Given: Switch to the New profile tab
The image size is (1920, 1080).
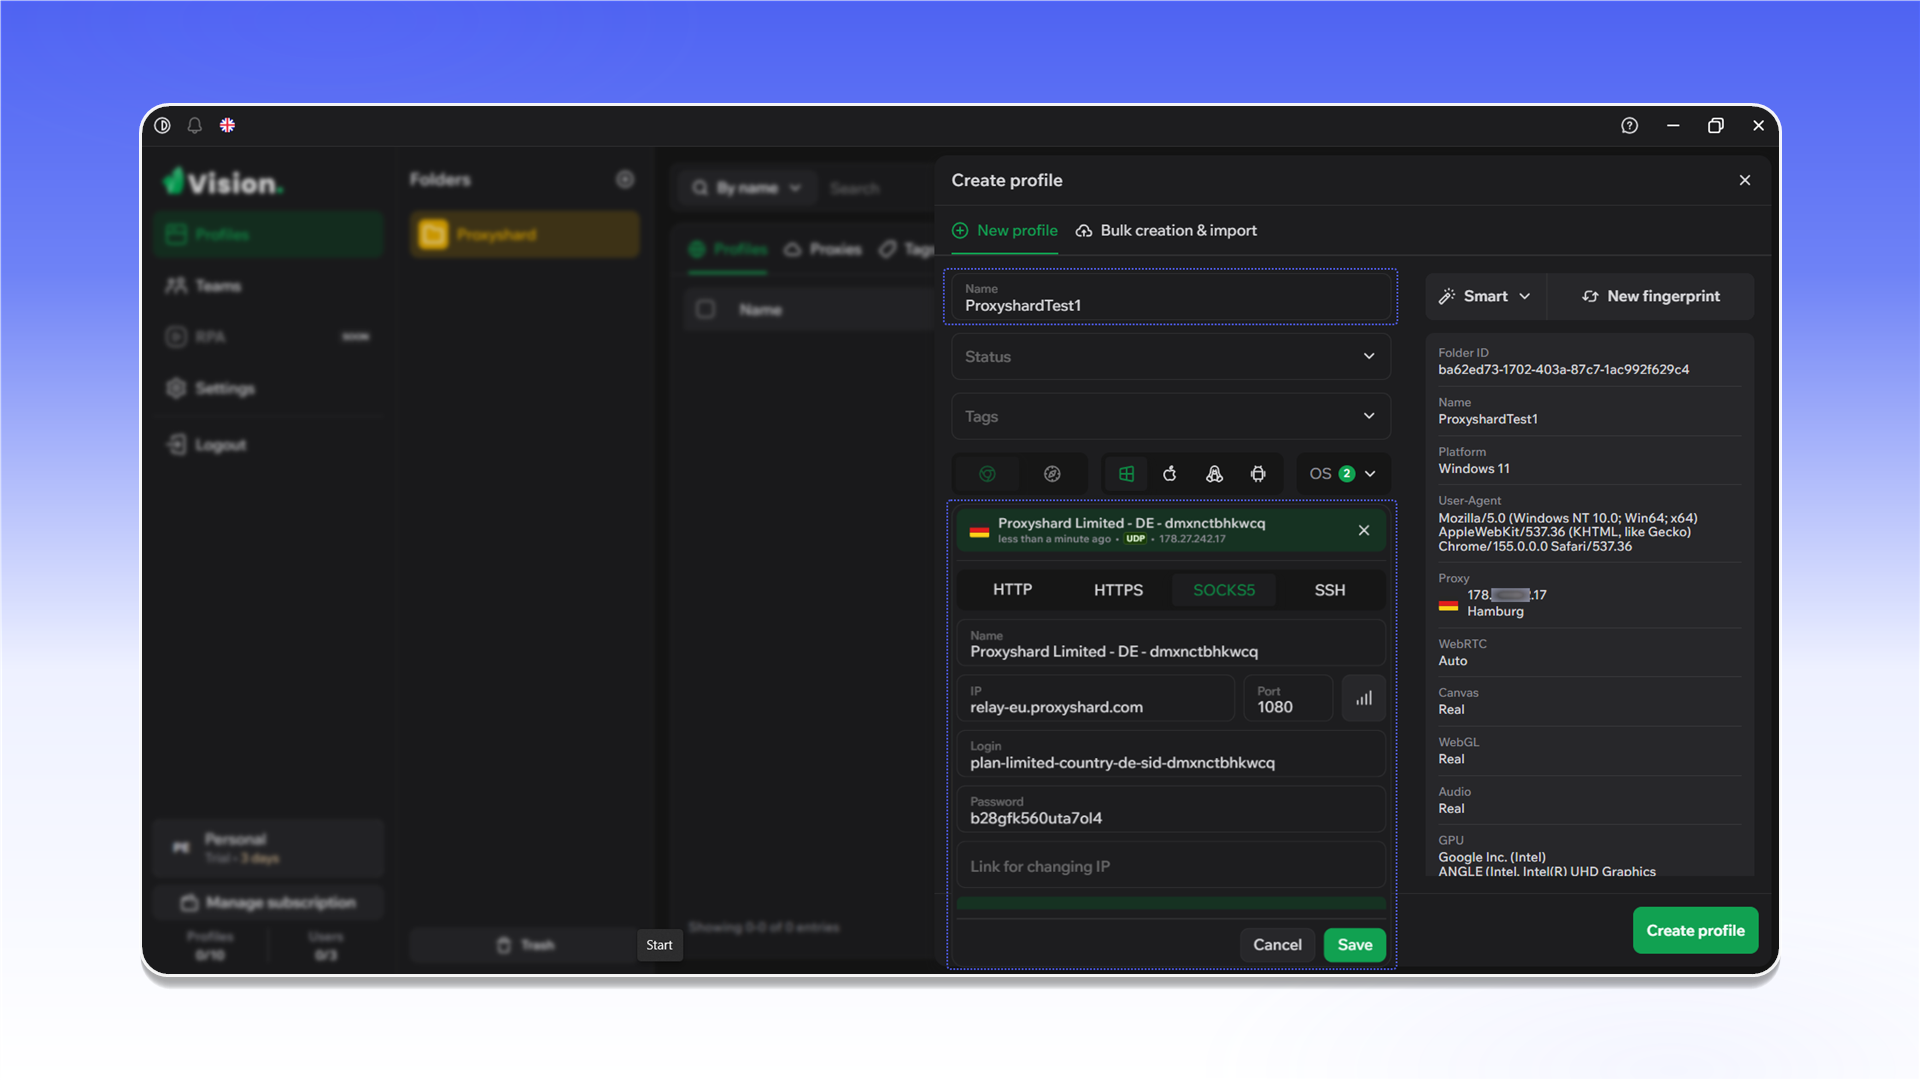Looking at the screenshot, I should tap(1005, 230).
